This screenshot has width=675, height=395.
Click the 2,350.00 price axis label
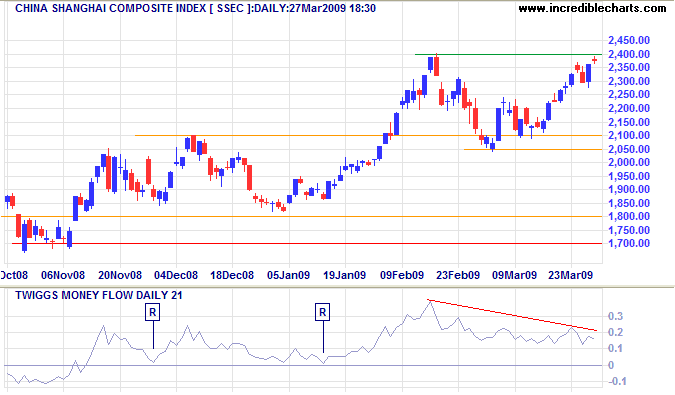(629, 67)
